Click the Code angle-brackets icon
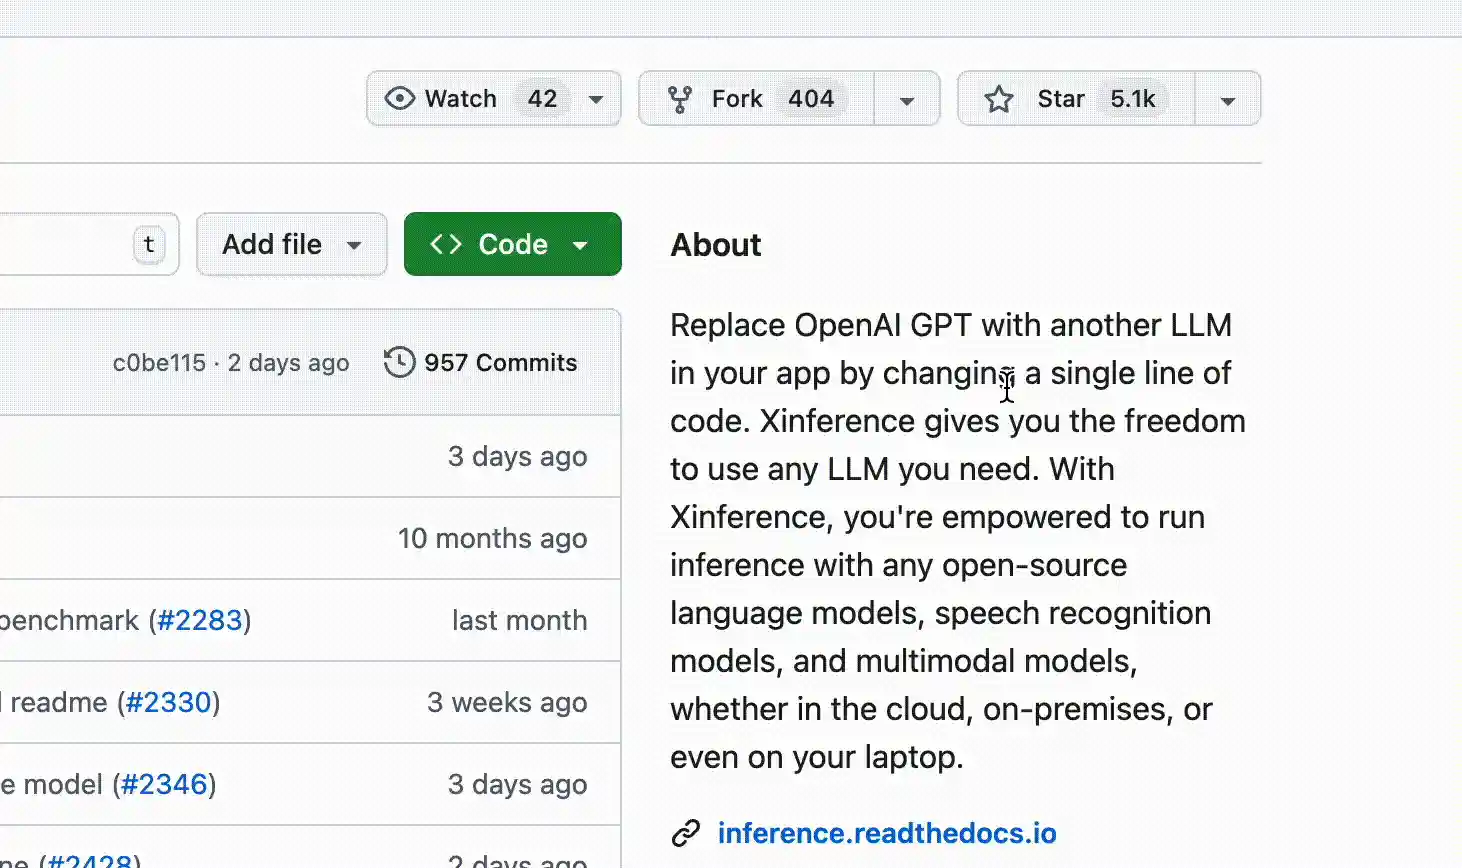 tap(446, 244)
